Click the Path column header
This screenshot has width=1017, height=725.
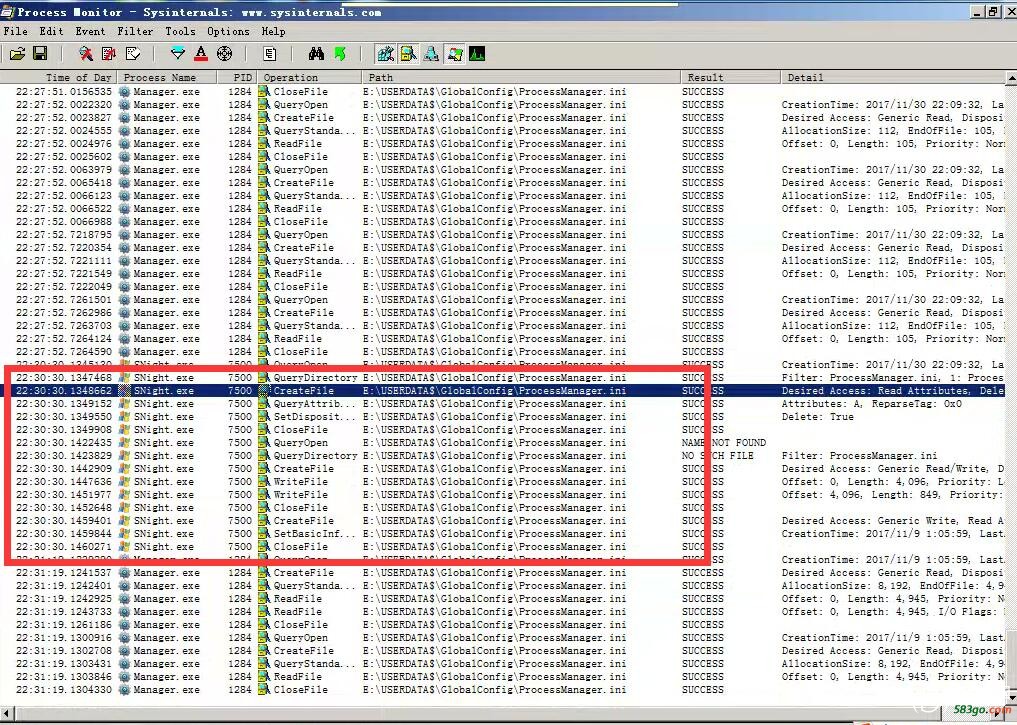pyautogui.click(x=521, y=77)
